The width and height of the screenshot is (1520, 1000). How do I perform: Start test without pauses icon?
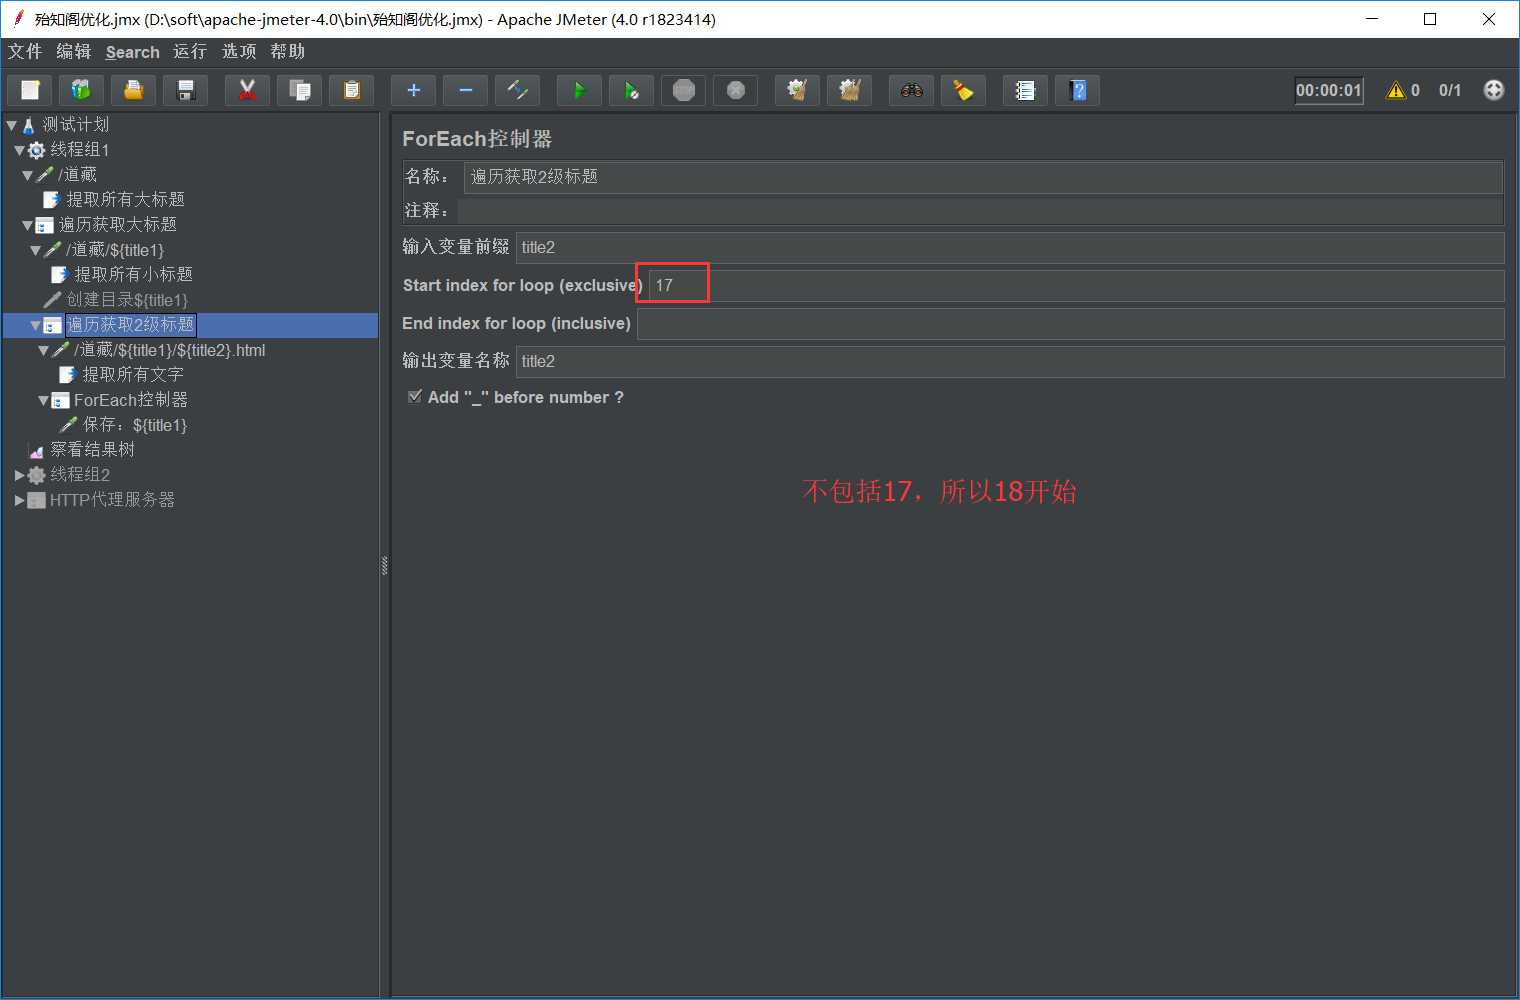click(x=631, y=90)
